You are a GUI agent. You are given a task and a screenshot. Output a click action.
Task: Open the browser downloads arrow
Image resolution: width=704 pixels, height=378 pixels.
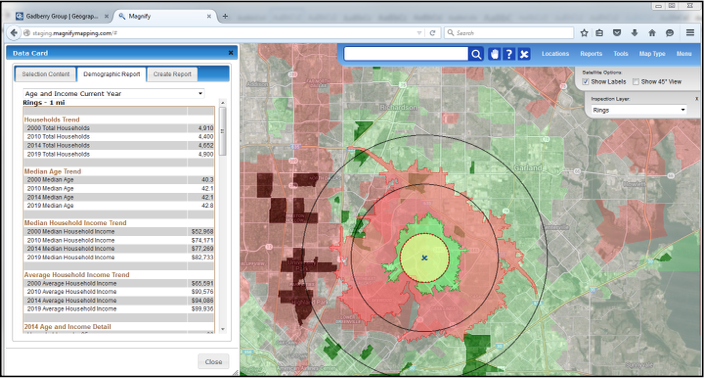point(634,33)
